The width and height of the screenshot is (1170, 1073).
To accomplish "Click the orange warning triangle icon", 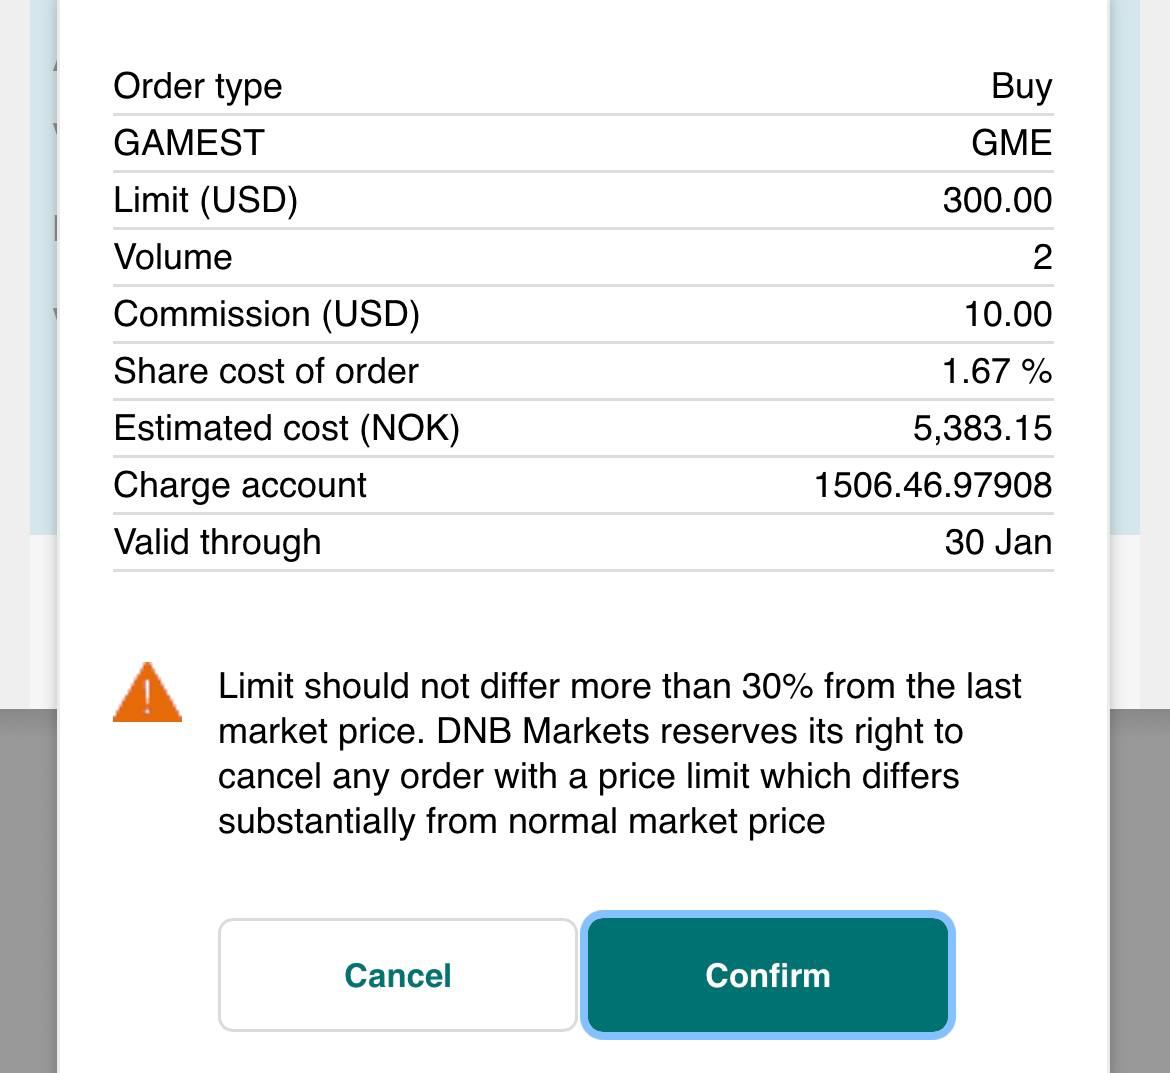I will point(147,692).
